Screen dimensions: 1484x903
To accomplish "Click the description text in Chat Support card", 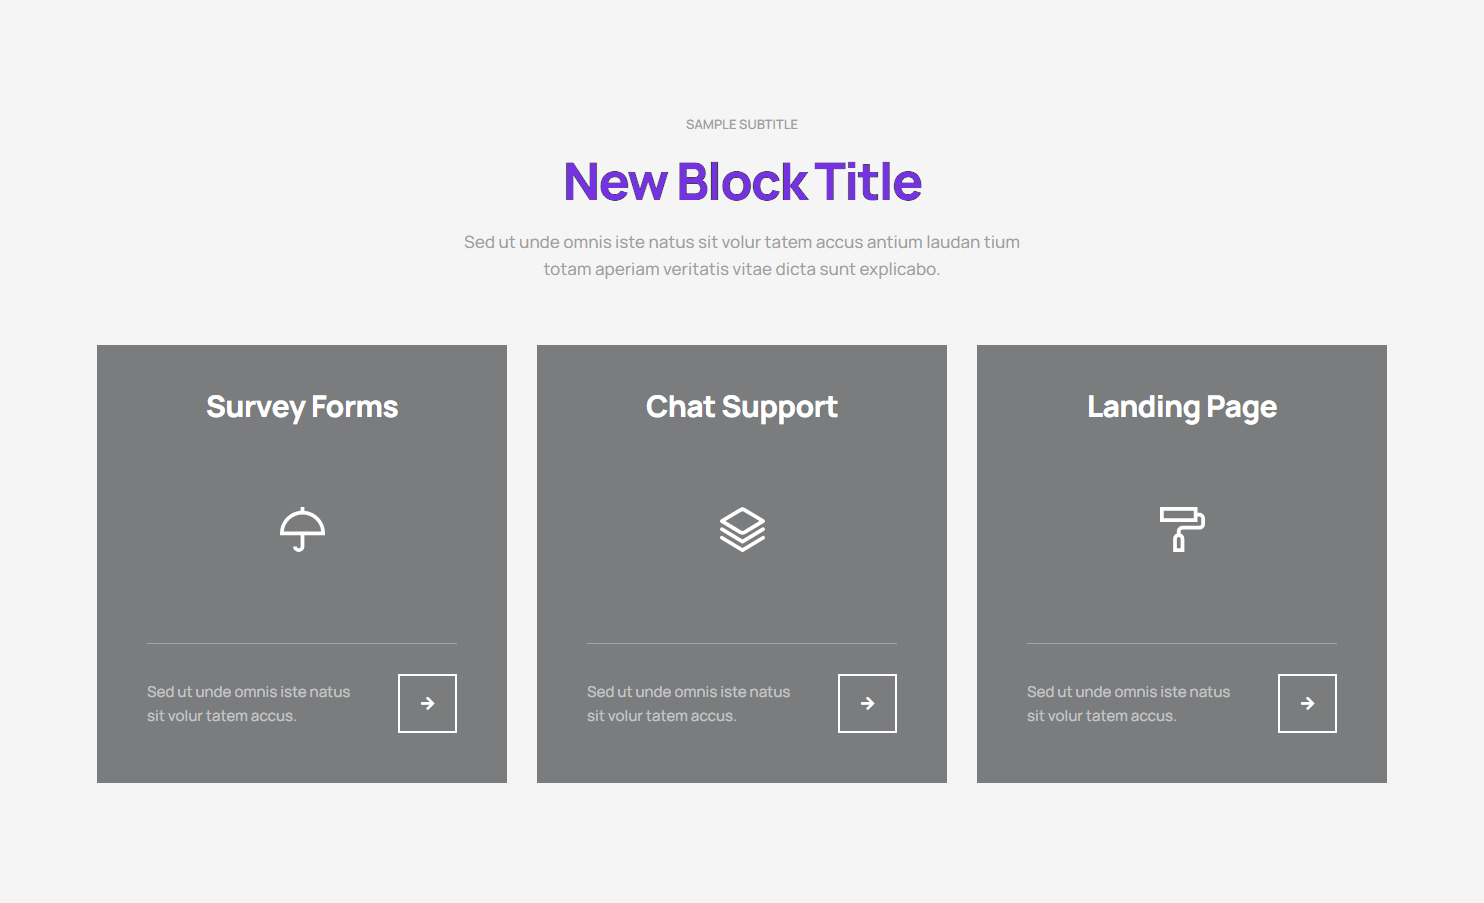I will pos(688,703).
